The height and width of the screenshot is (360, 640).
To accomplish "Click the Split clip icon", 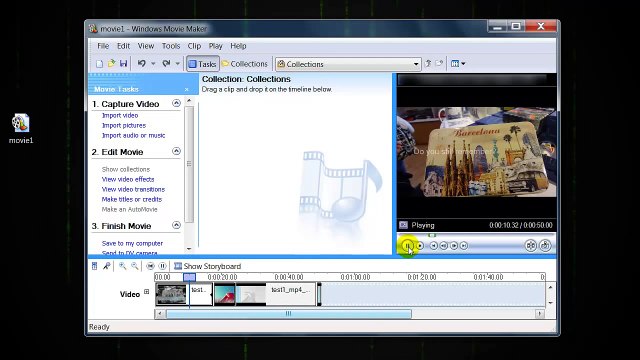I will [531, 245].
